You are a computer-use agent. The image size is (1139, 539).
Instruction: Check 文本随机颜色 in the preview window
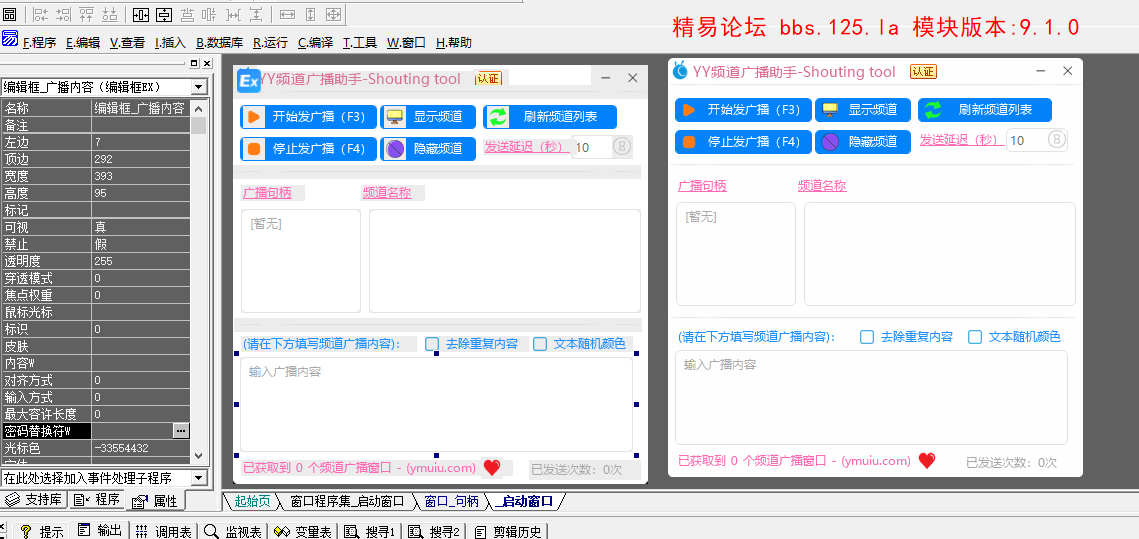[975, 336]
